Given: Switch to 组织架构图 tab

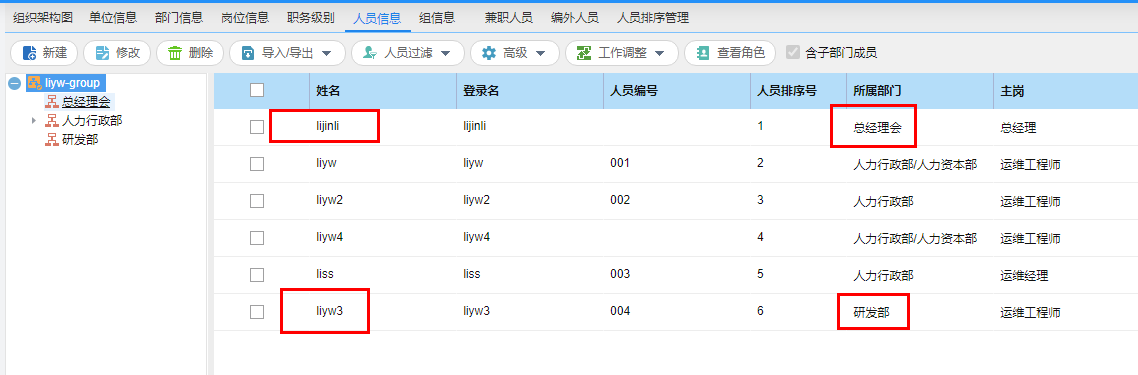Looking at the screenshot, I should (43, 18).
